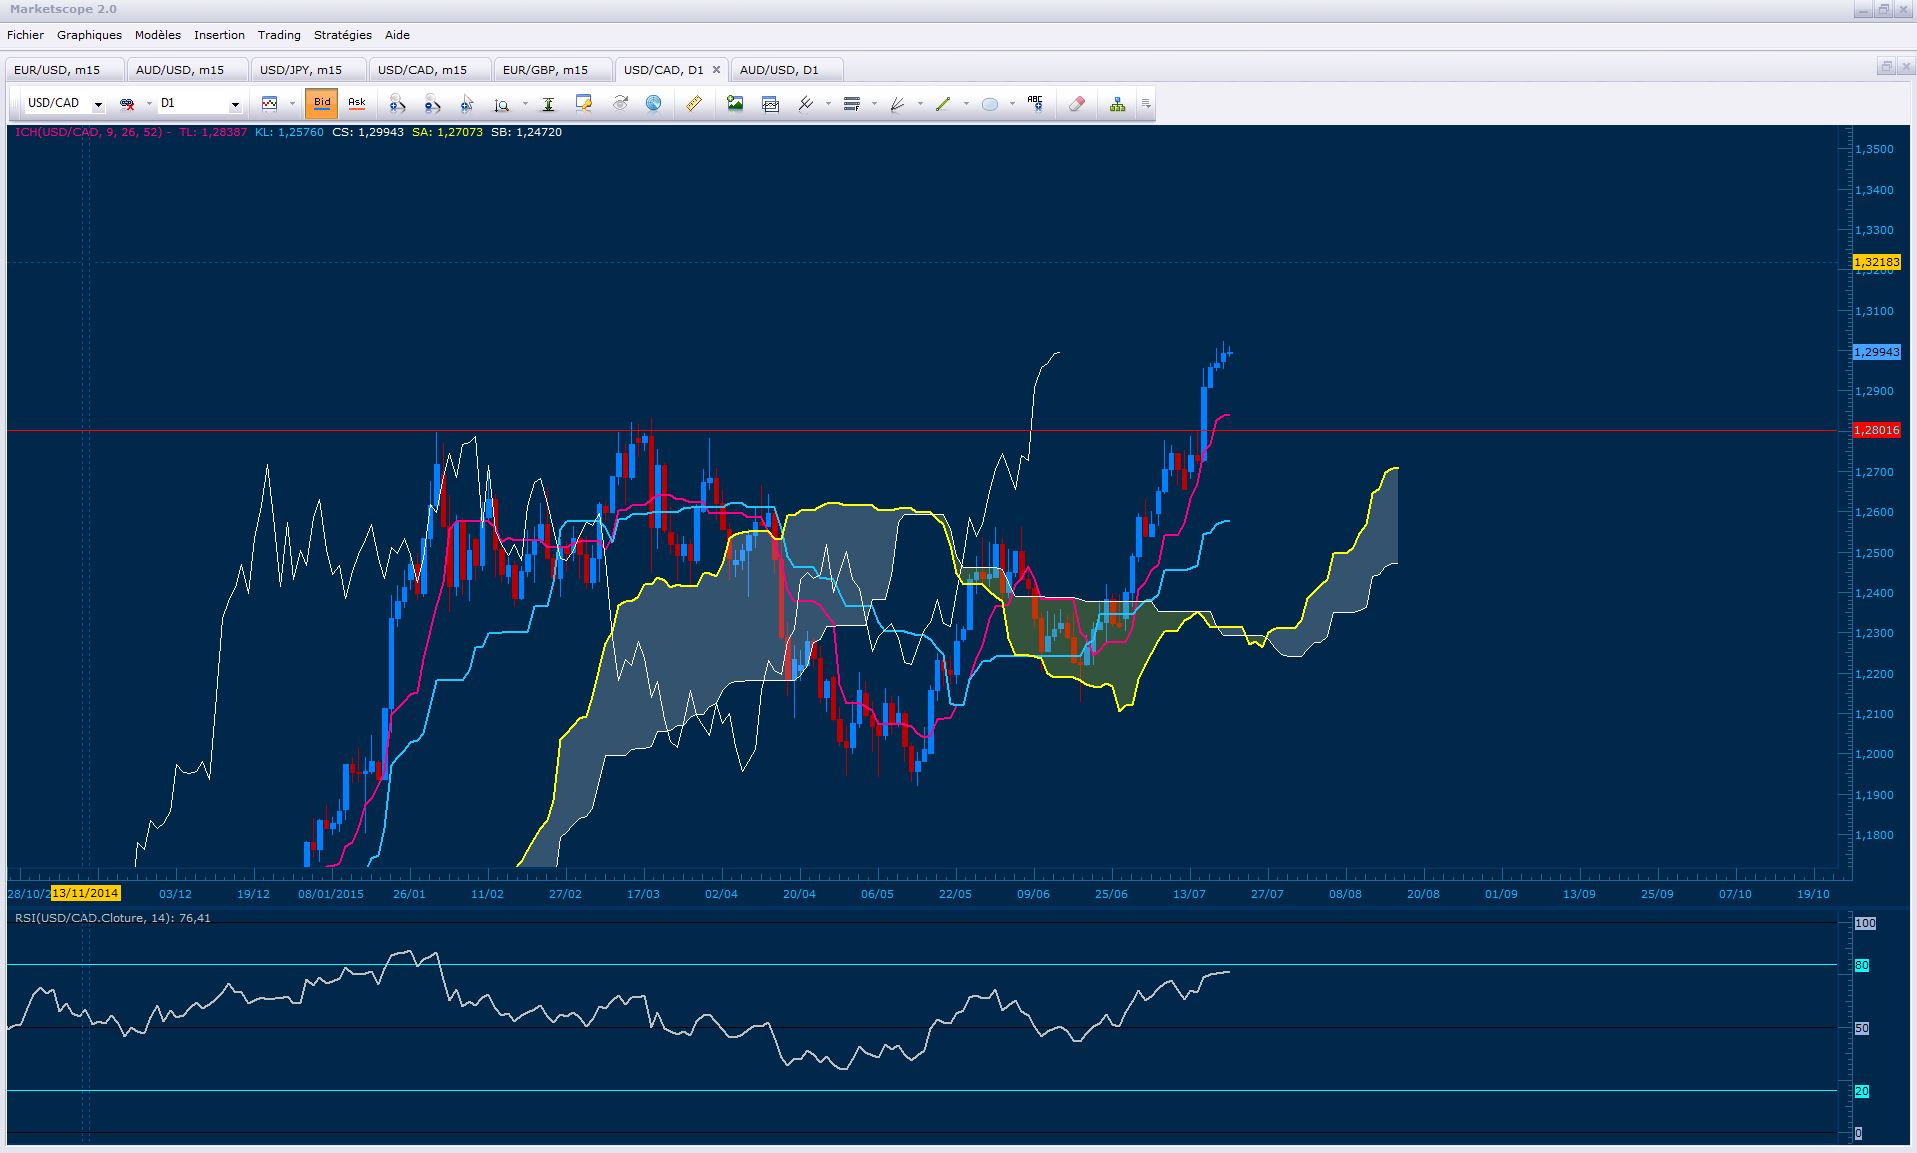1917x1153 pixels.
Task: Click the eye visibility icon
Action: [x=620, y=103]
